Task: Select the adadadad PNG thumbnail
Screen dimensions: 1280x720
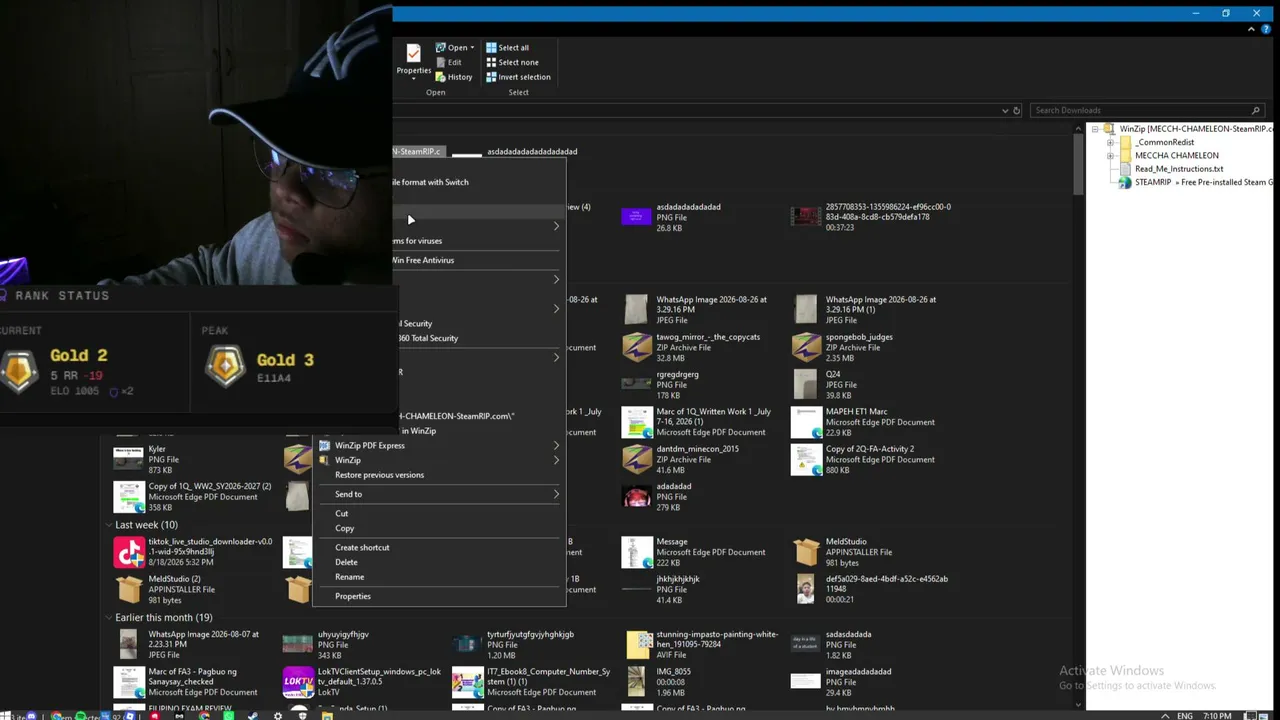Action: (x=637, y=497)
